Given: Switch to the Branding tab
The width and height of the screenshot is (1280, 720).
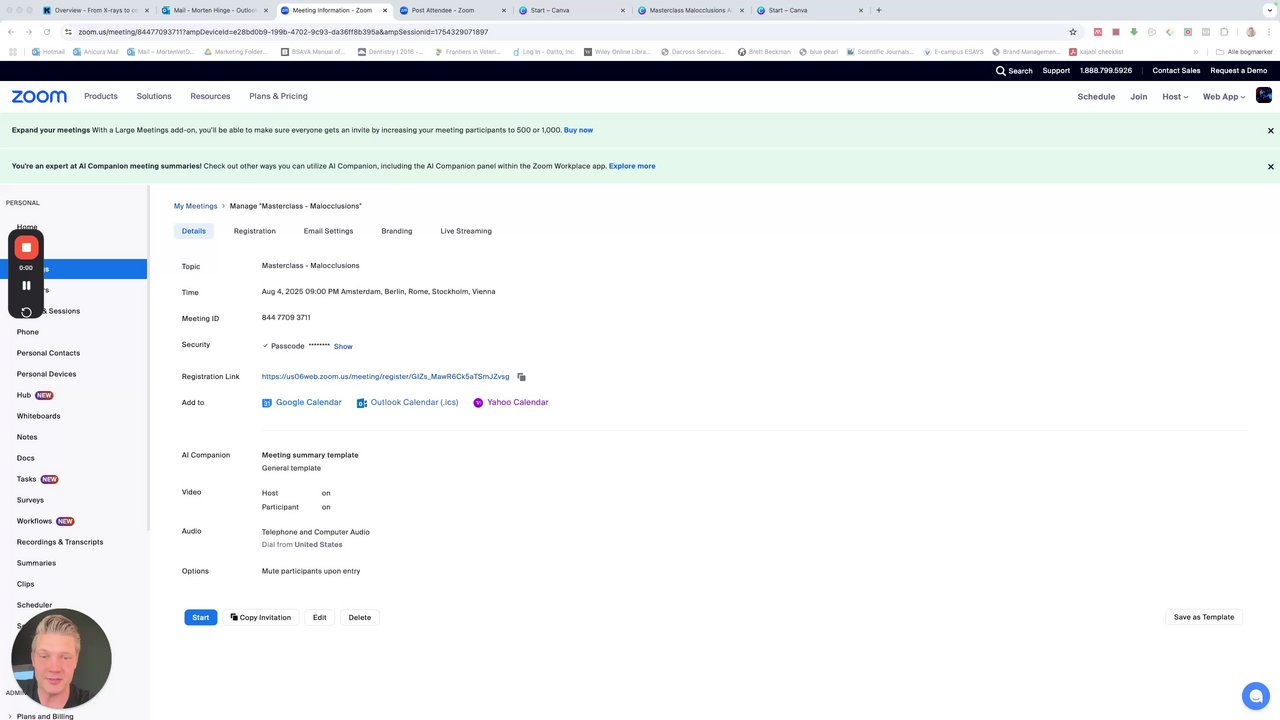Looking at the screenshot, I should (397, 231).
